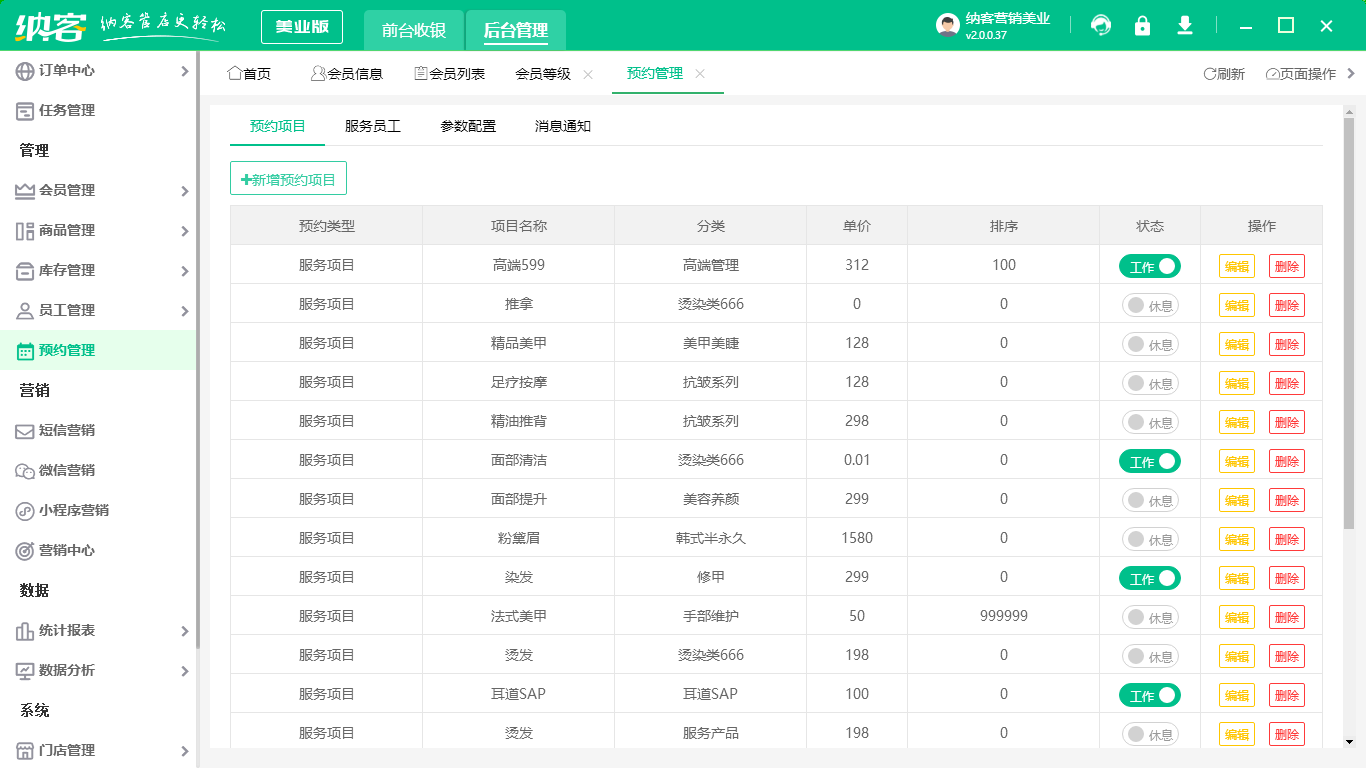Click 编辑 on the 精品美甲 row

(x=1236, y=343)
